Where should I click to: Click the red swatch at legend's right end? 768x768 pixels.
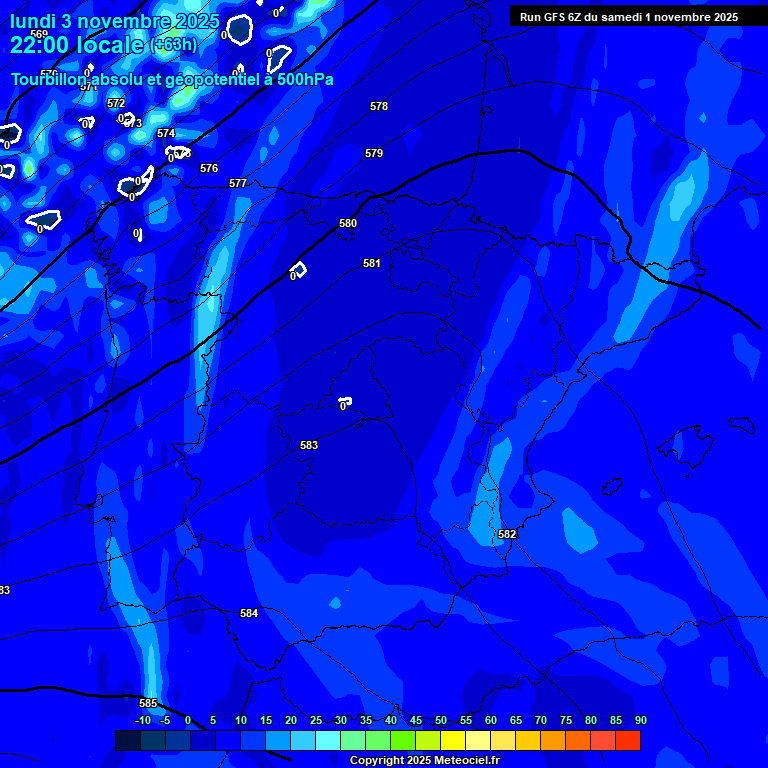coord(628,740)
